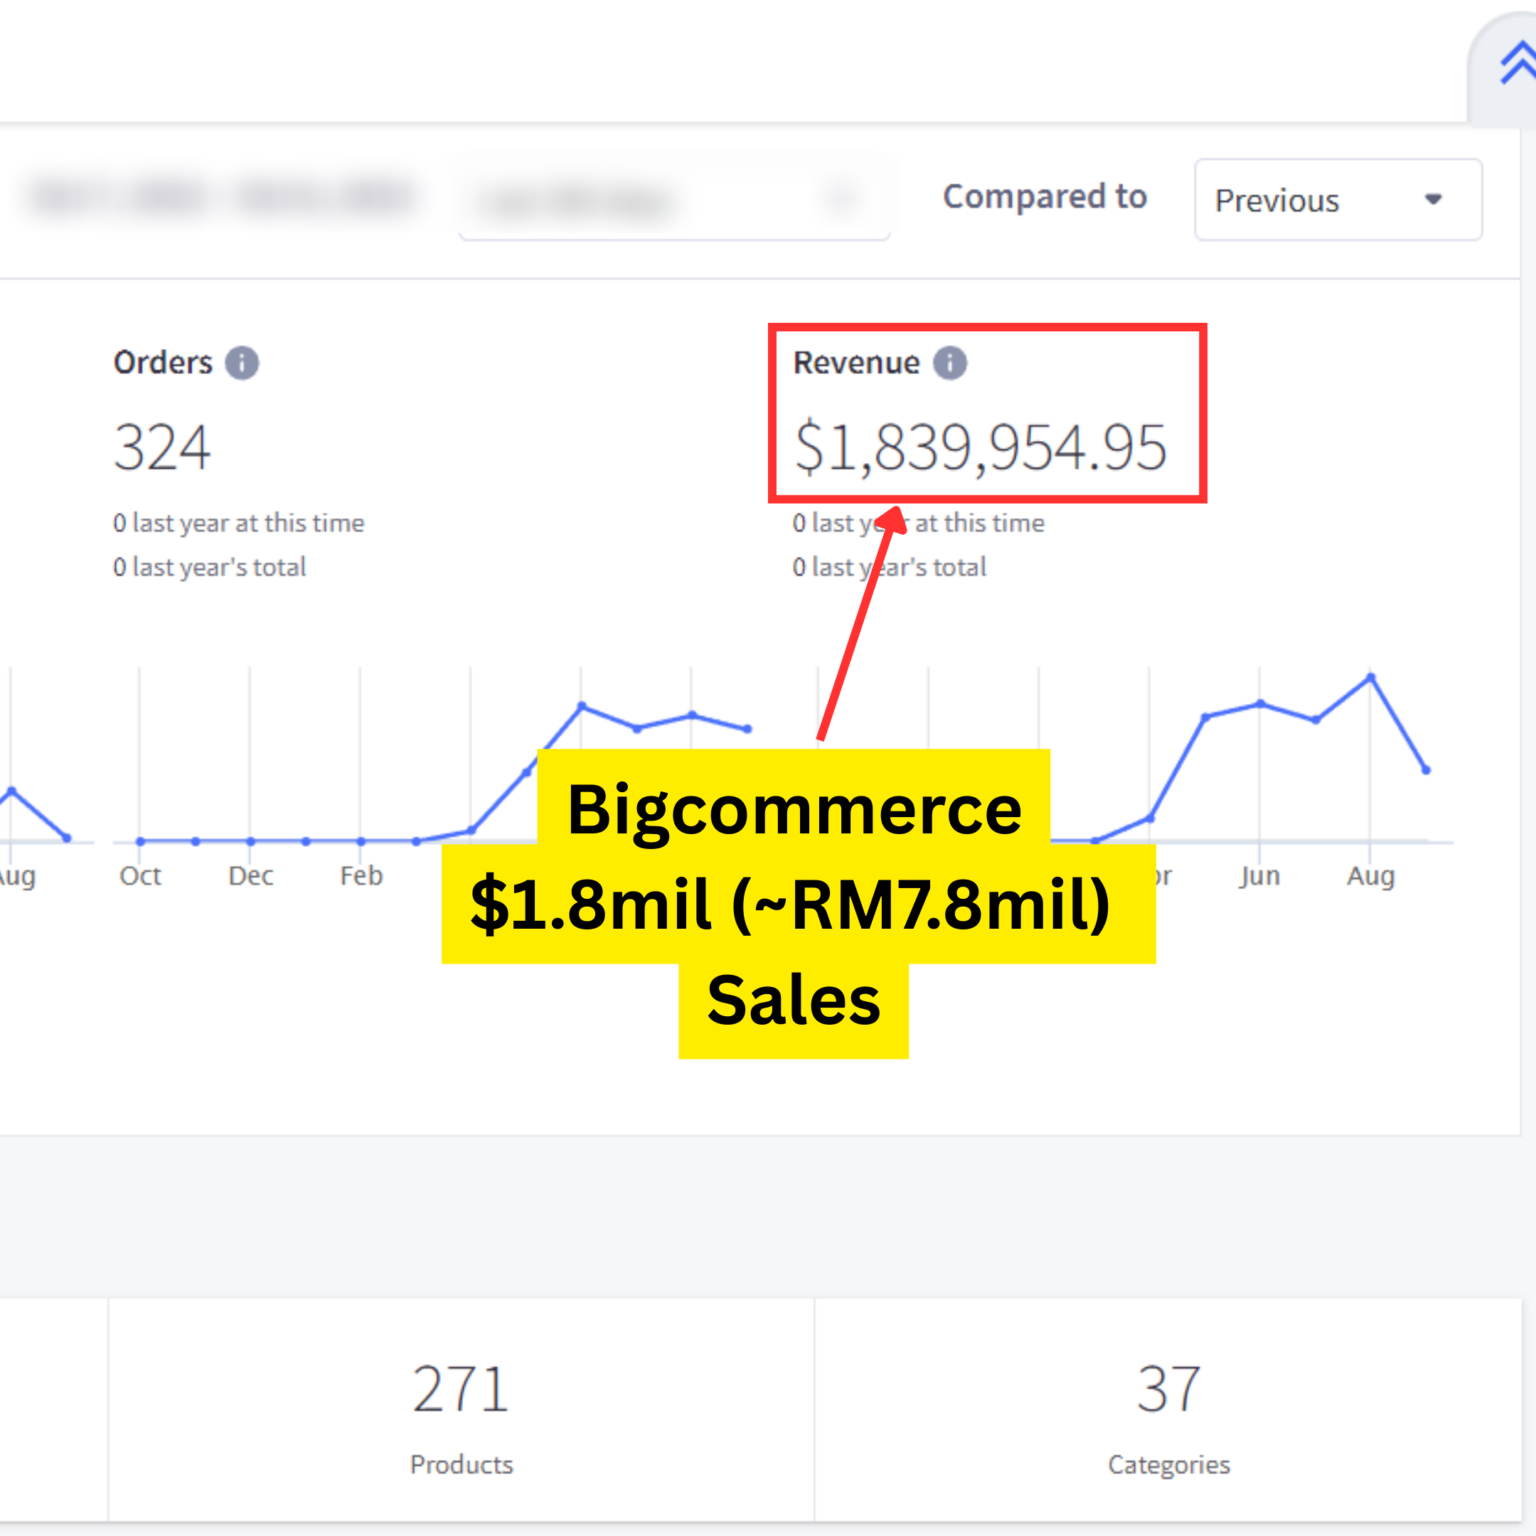1536x1536 pixels.
Task: Click the final data point after Aug on revenue chart
Action: [x=1426, y=770]
